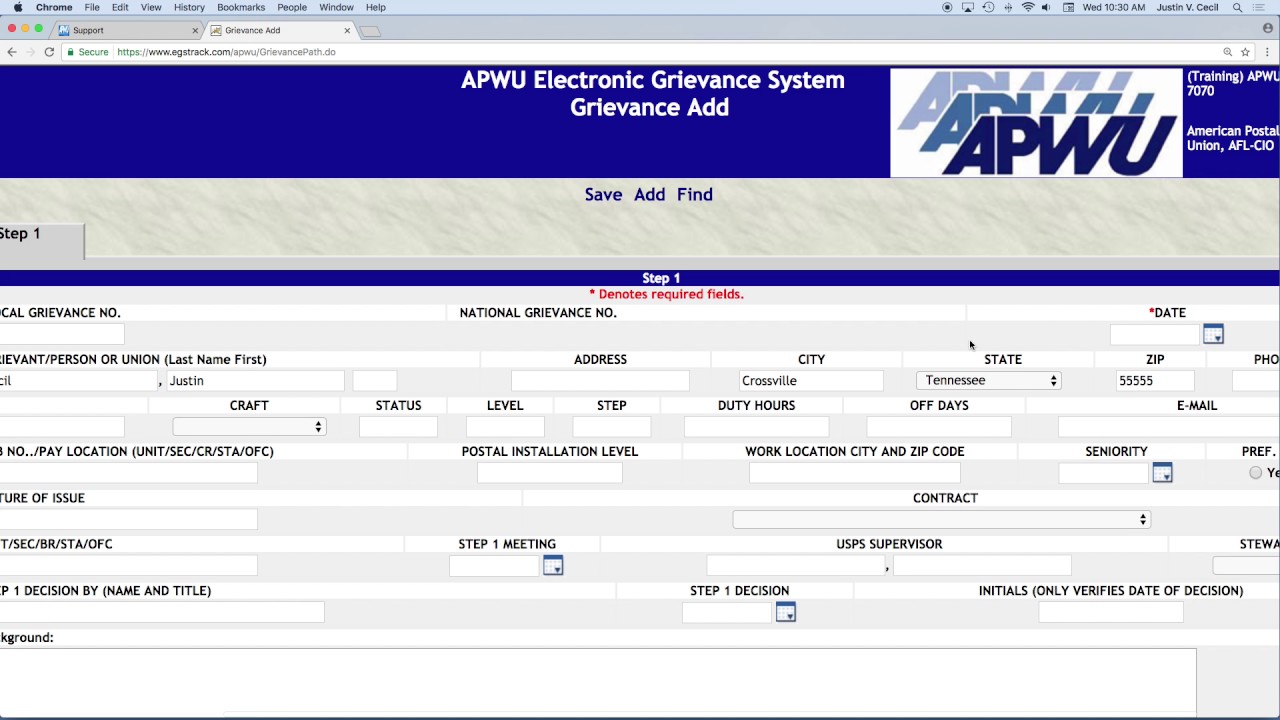Click the volume icon in menu bar
The height and width of the screenshot is (720, 1280).
(1047, 7)
